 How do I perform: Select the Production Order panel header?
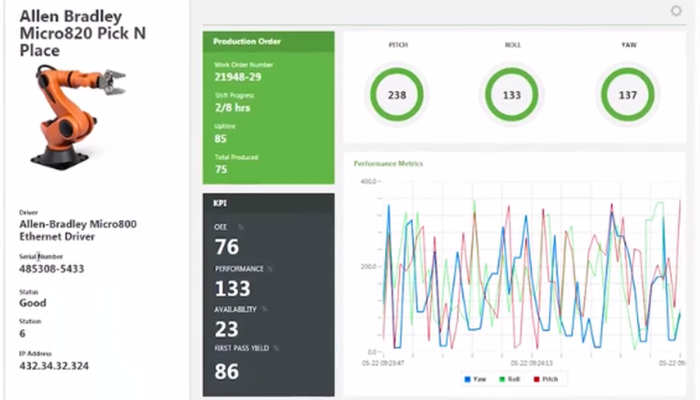pos(268,41)
